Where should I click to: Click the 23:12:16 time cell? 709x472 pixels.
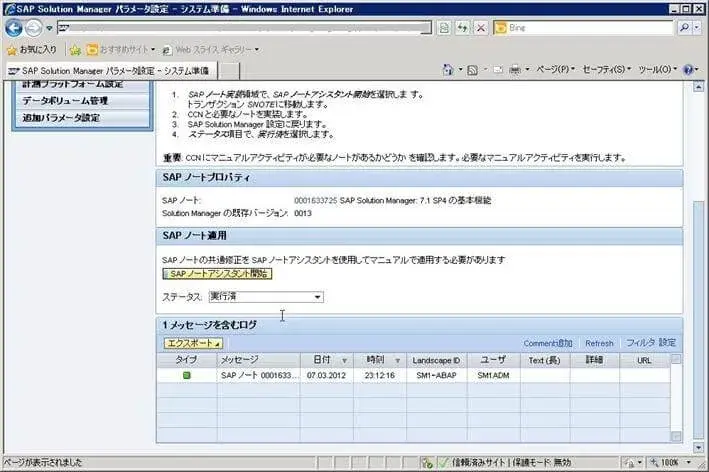coord(380,375)
